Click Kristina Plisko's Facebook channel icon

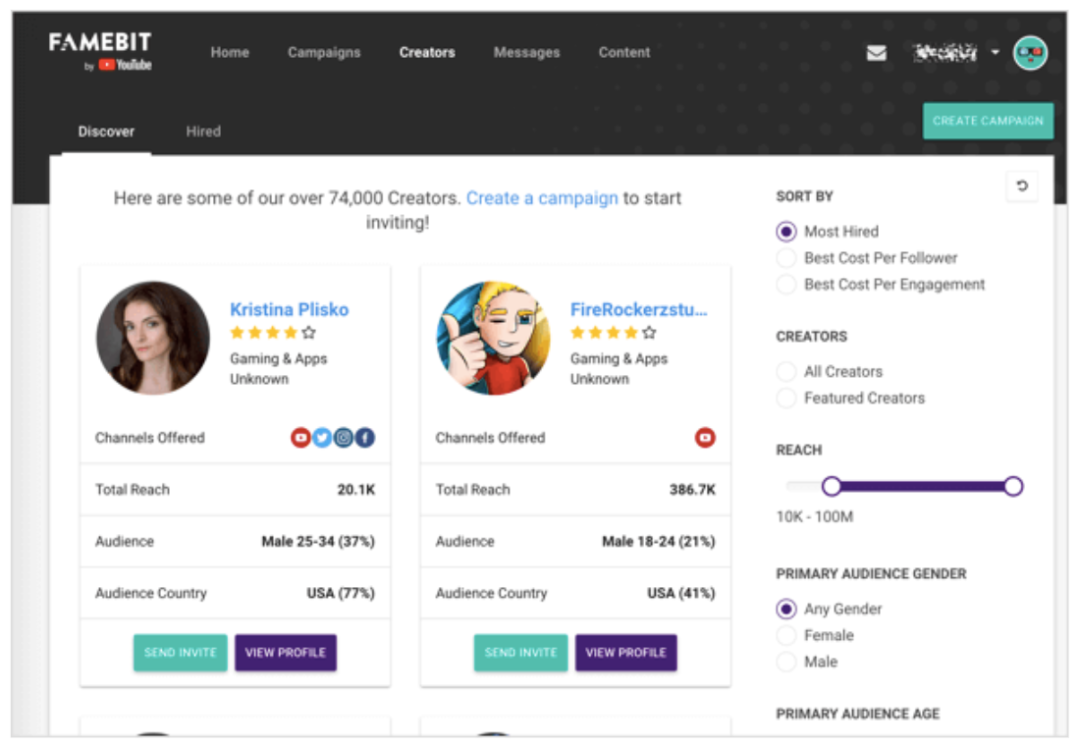[364, 437]
